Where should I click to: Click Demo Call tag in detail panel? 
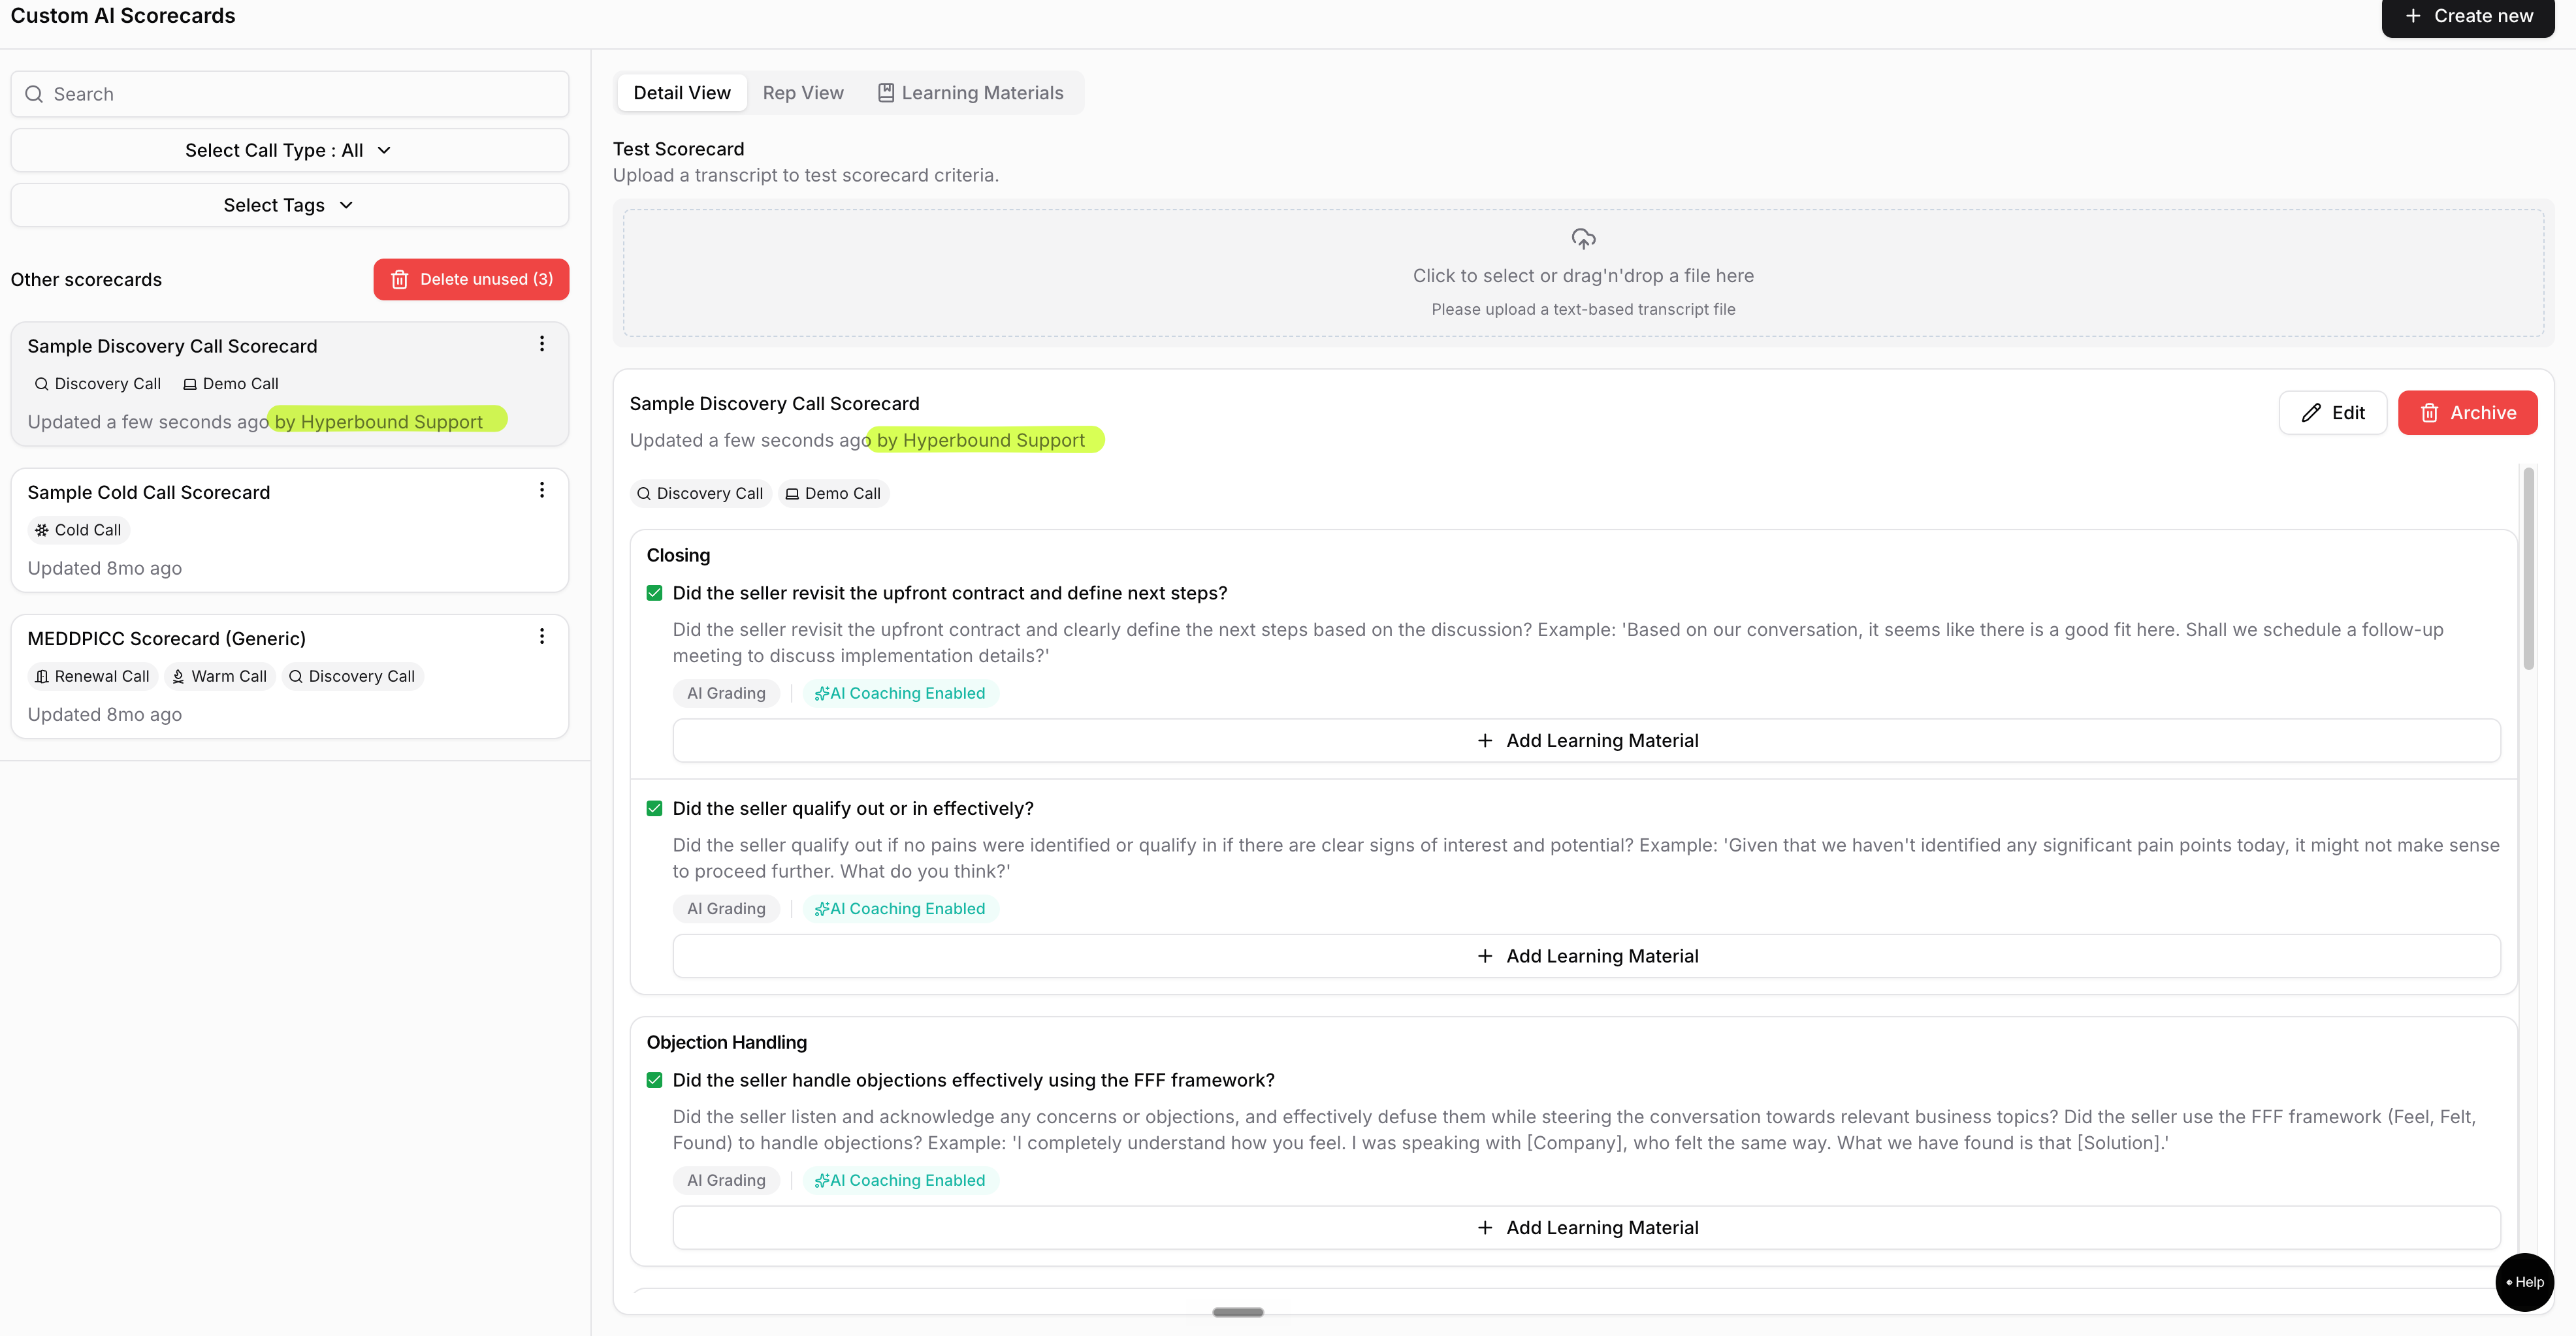[833, 493]
